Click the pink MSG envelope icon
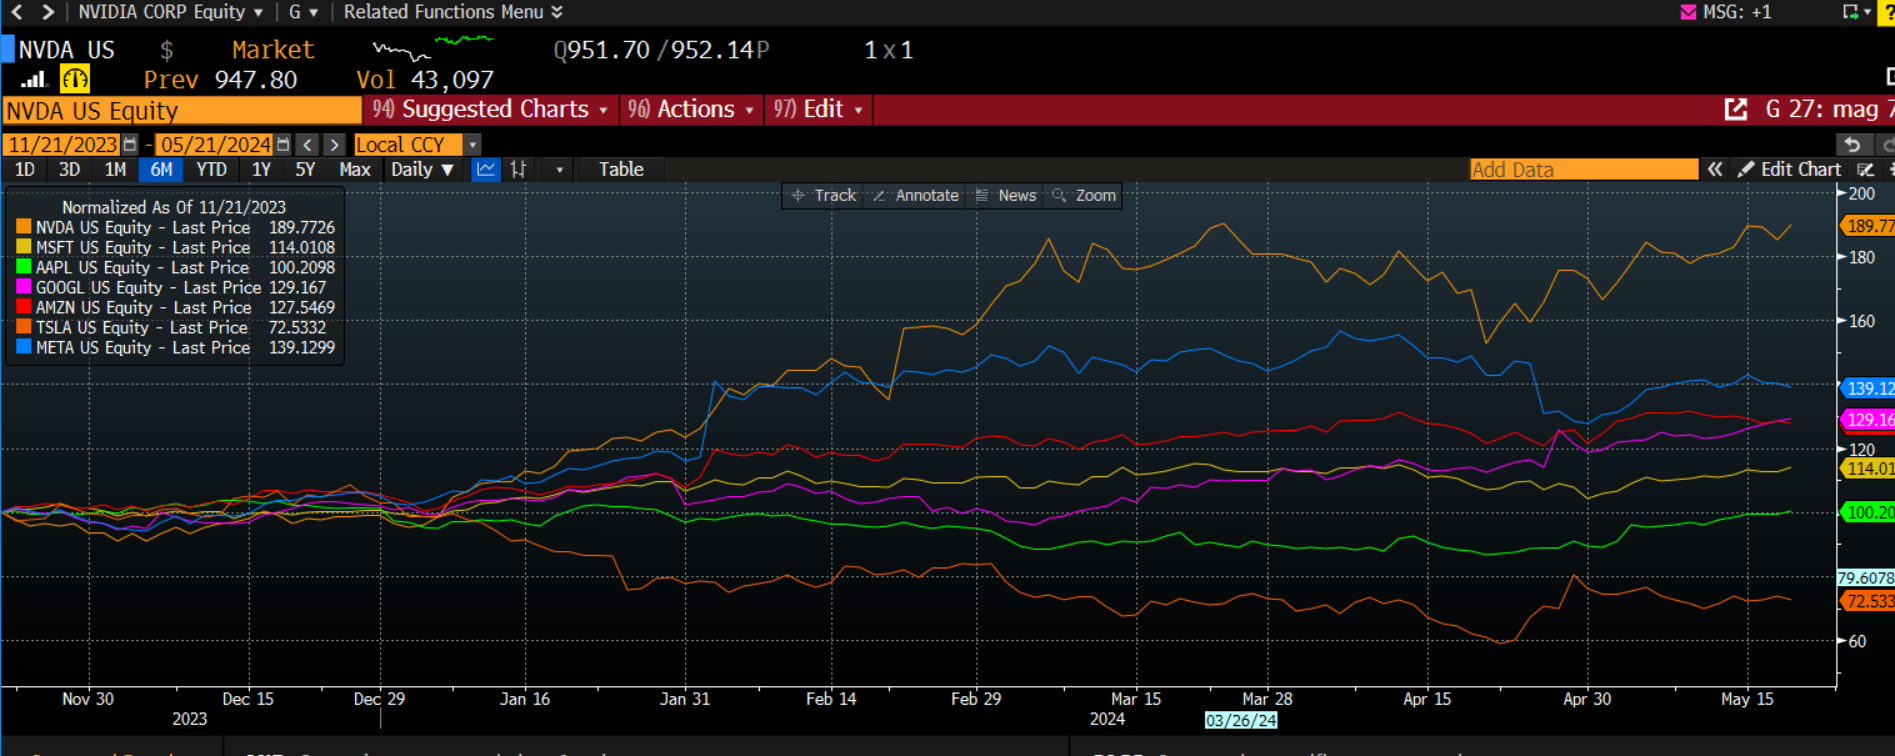 1688,12
